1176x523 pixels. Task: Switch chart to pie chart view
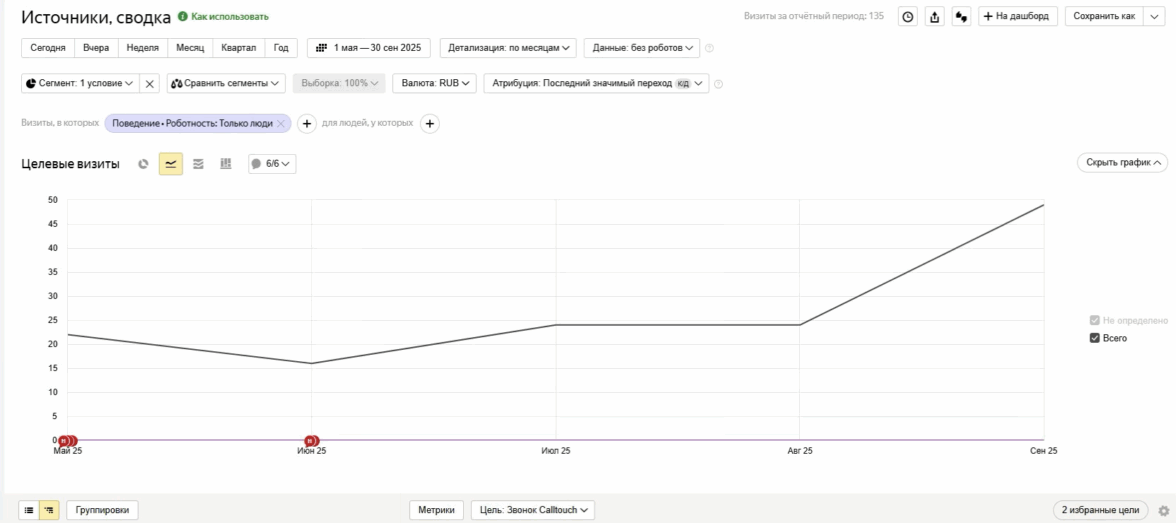pos(143,164)
